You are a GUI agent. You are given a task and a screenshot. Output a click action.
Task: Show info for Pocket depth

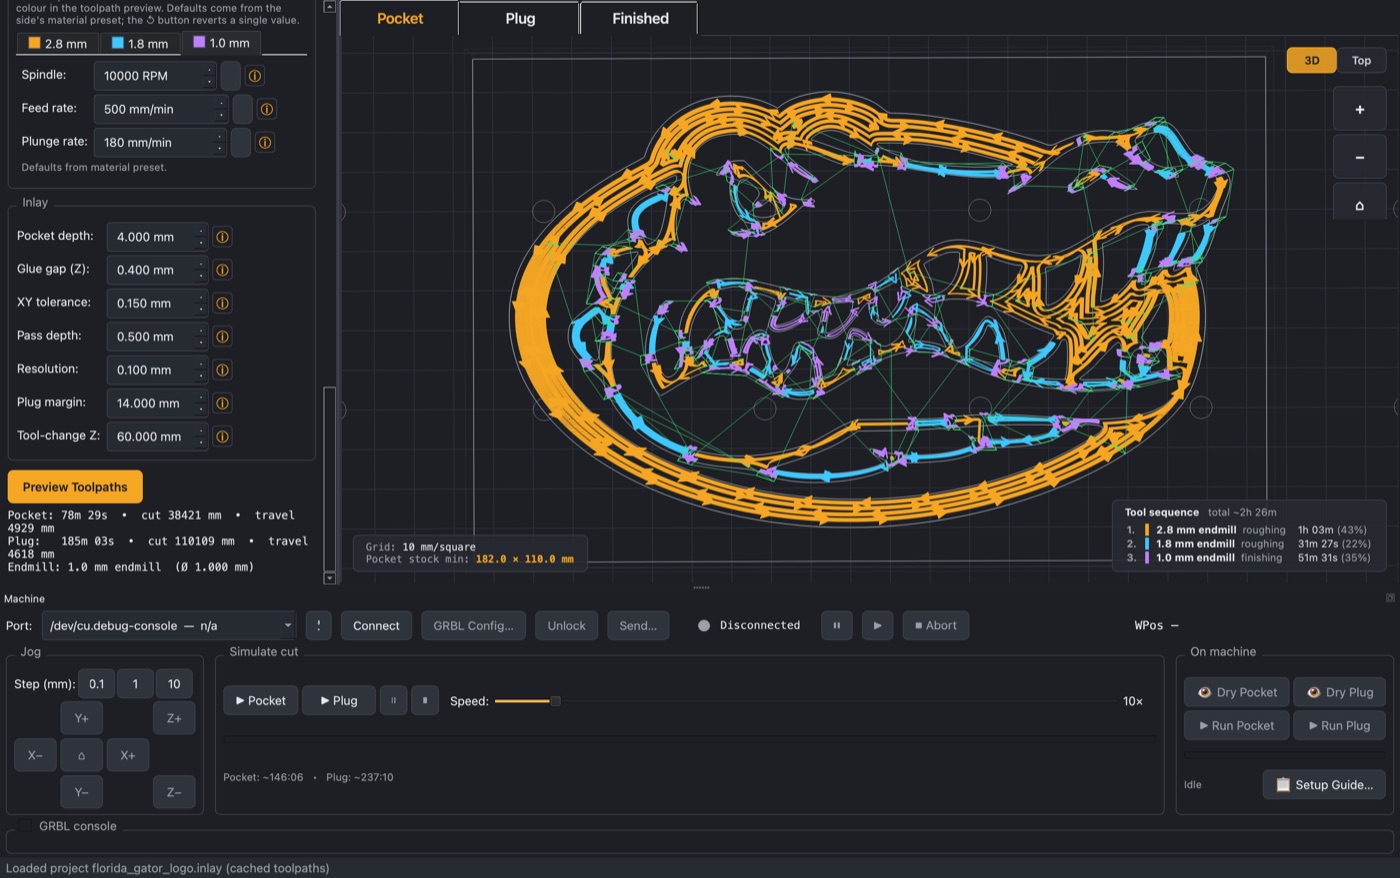click(x=222, y=237)
